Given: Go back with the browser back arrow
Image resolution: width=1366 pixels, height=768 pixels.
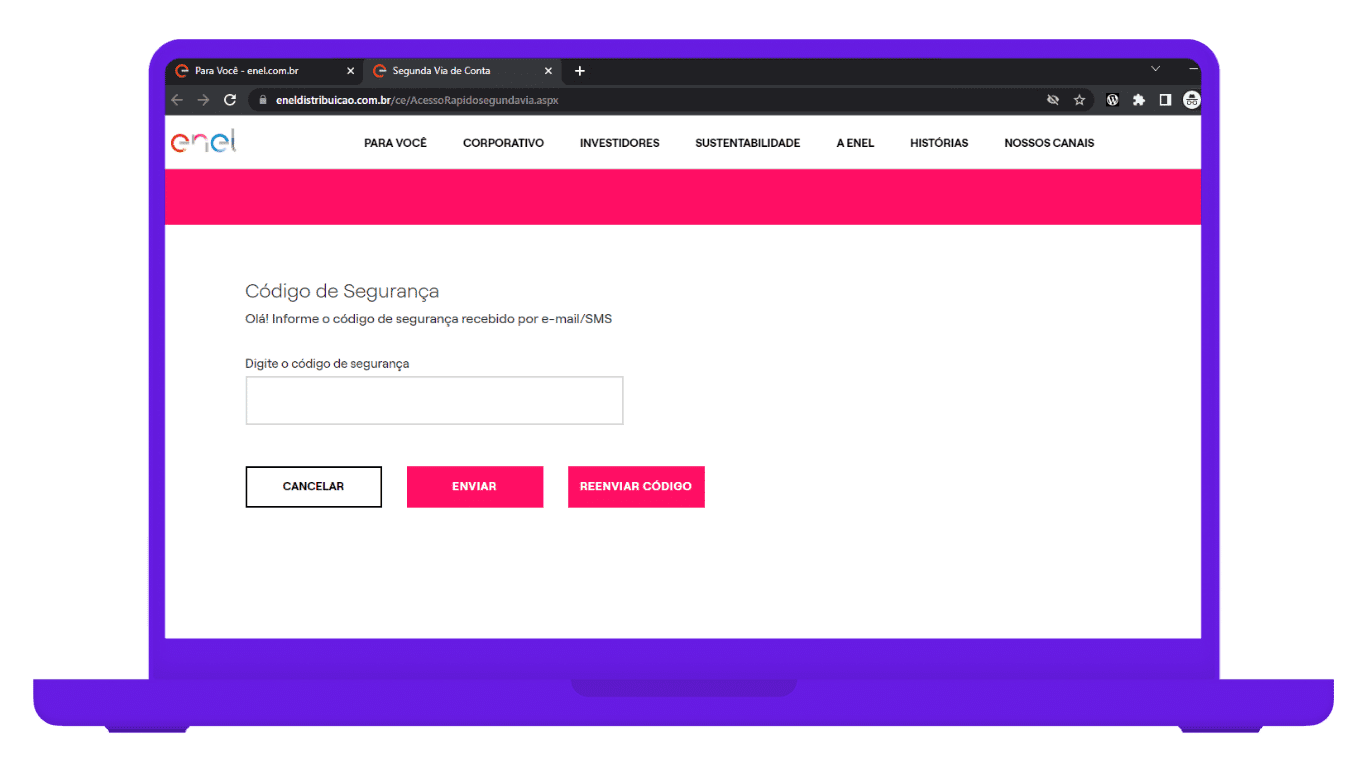Looking at the screenshot, I should click(x=177, y=100).
